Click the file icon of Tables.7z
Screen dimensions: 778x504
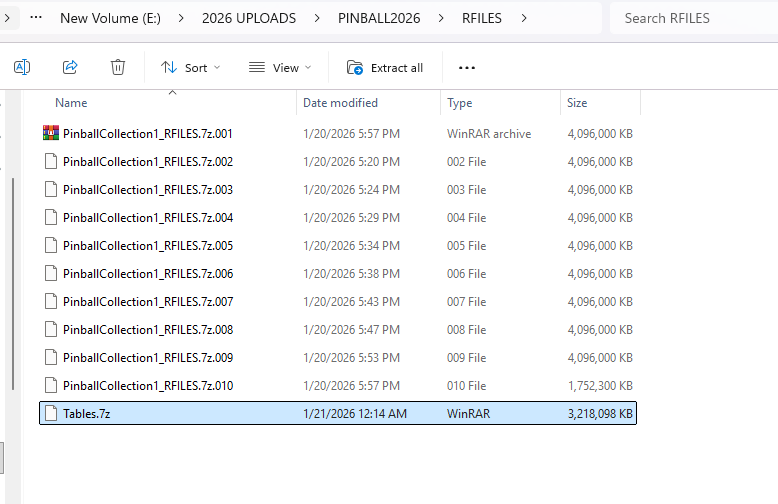click(51, 413)
